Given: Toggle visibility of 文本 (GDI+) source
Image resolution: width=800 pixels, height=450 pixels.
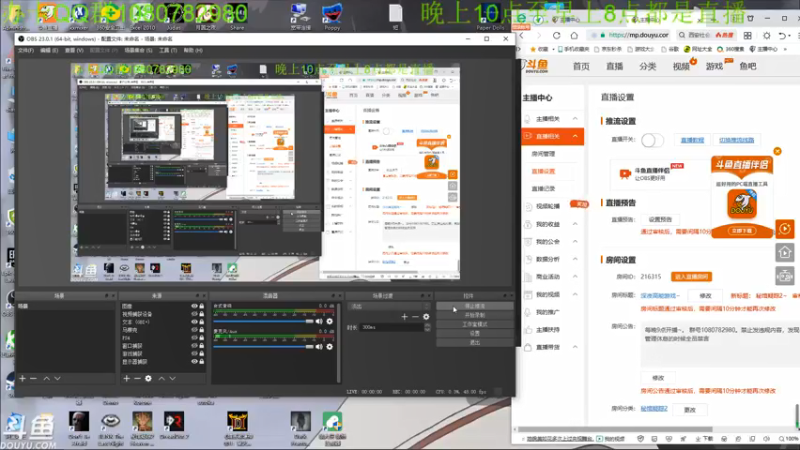Looking at the screenshot, I should click(194, 322).
